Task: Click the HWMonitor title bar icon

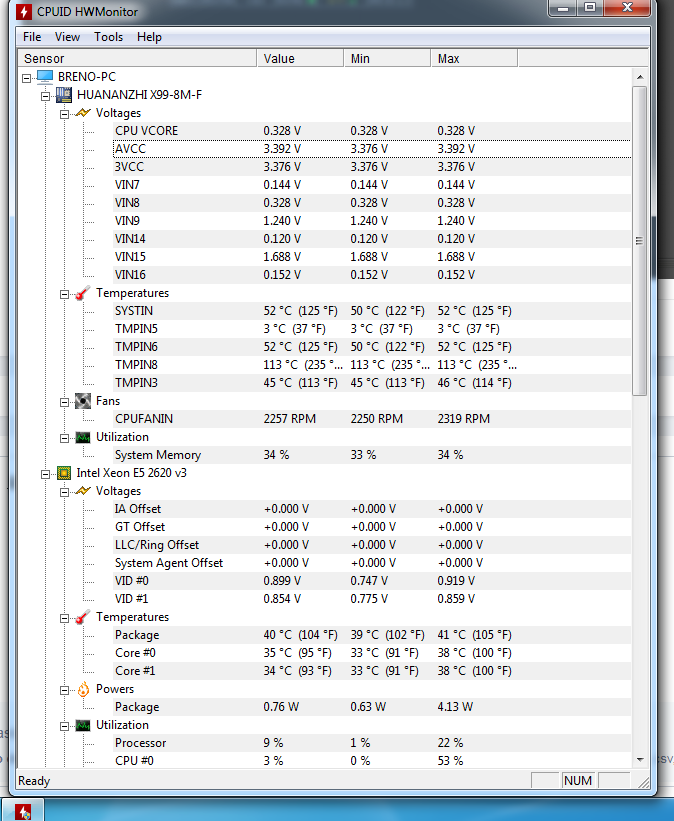Action: (24, 12)
